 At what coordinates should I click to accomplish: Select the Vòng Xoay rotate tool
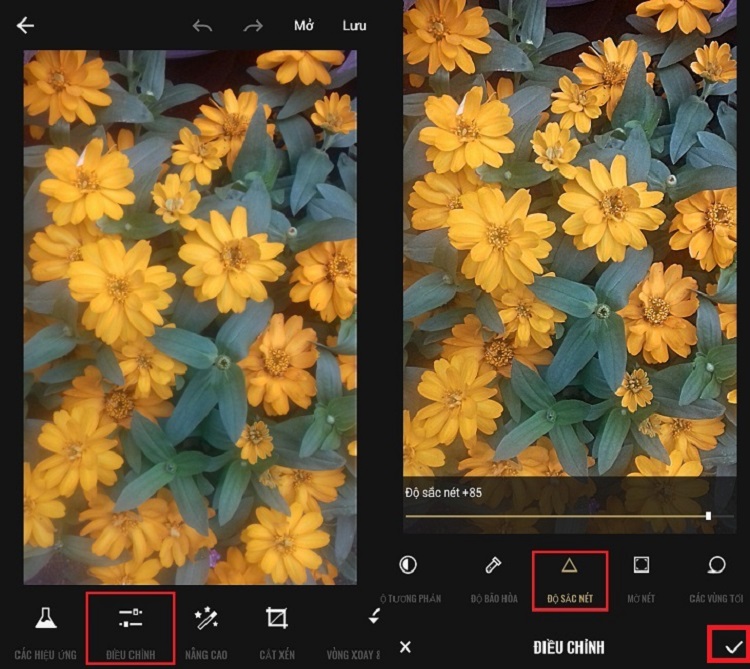pos(372,630)
